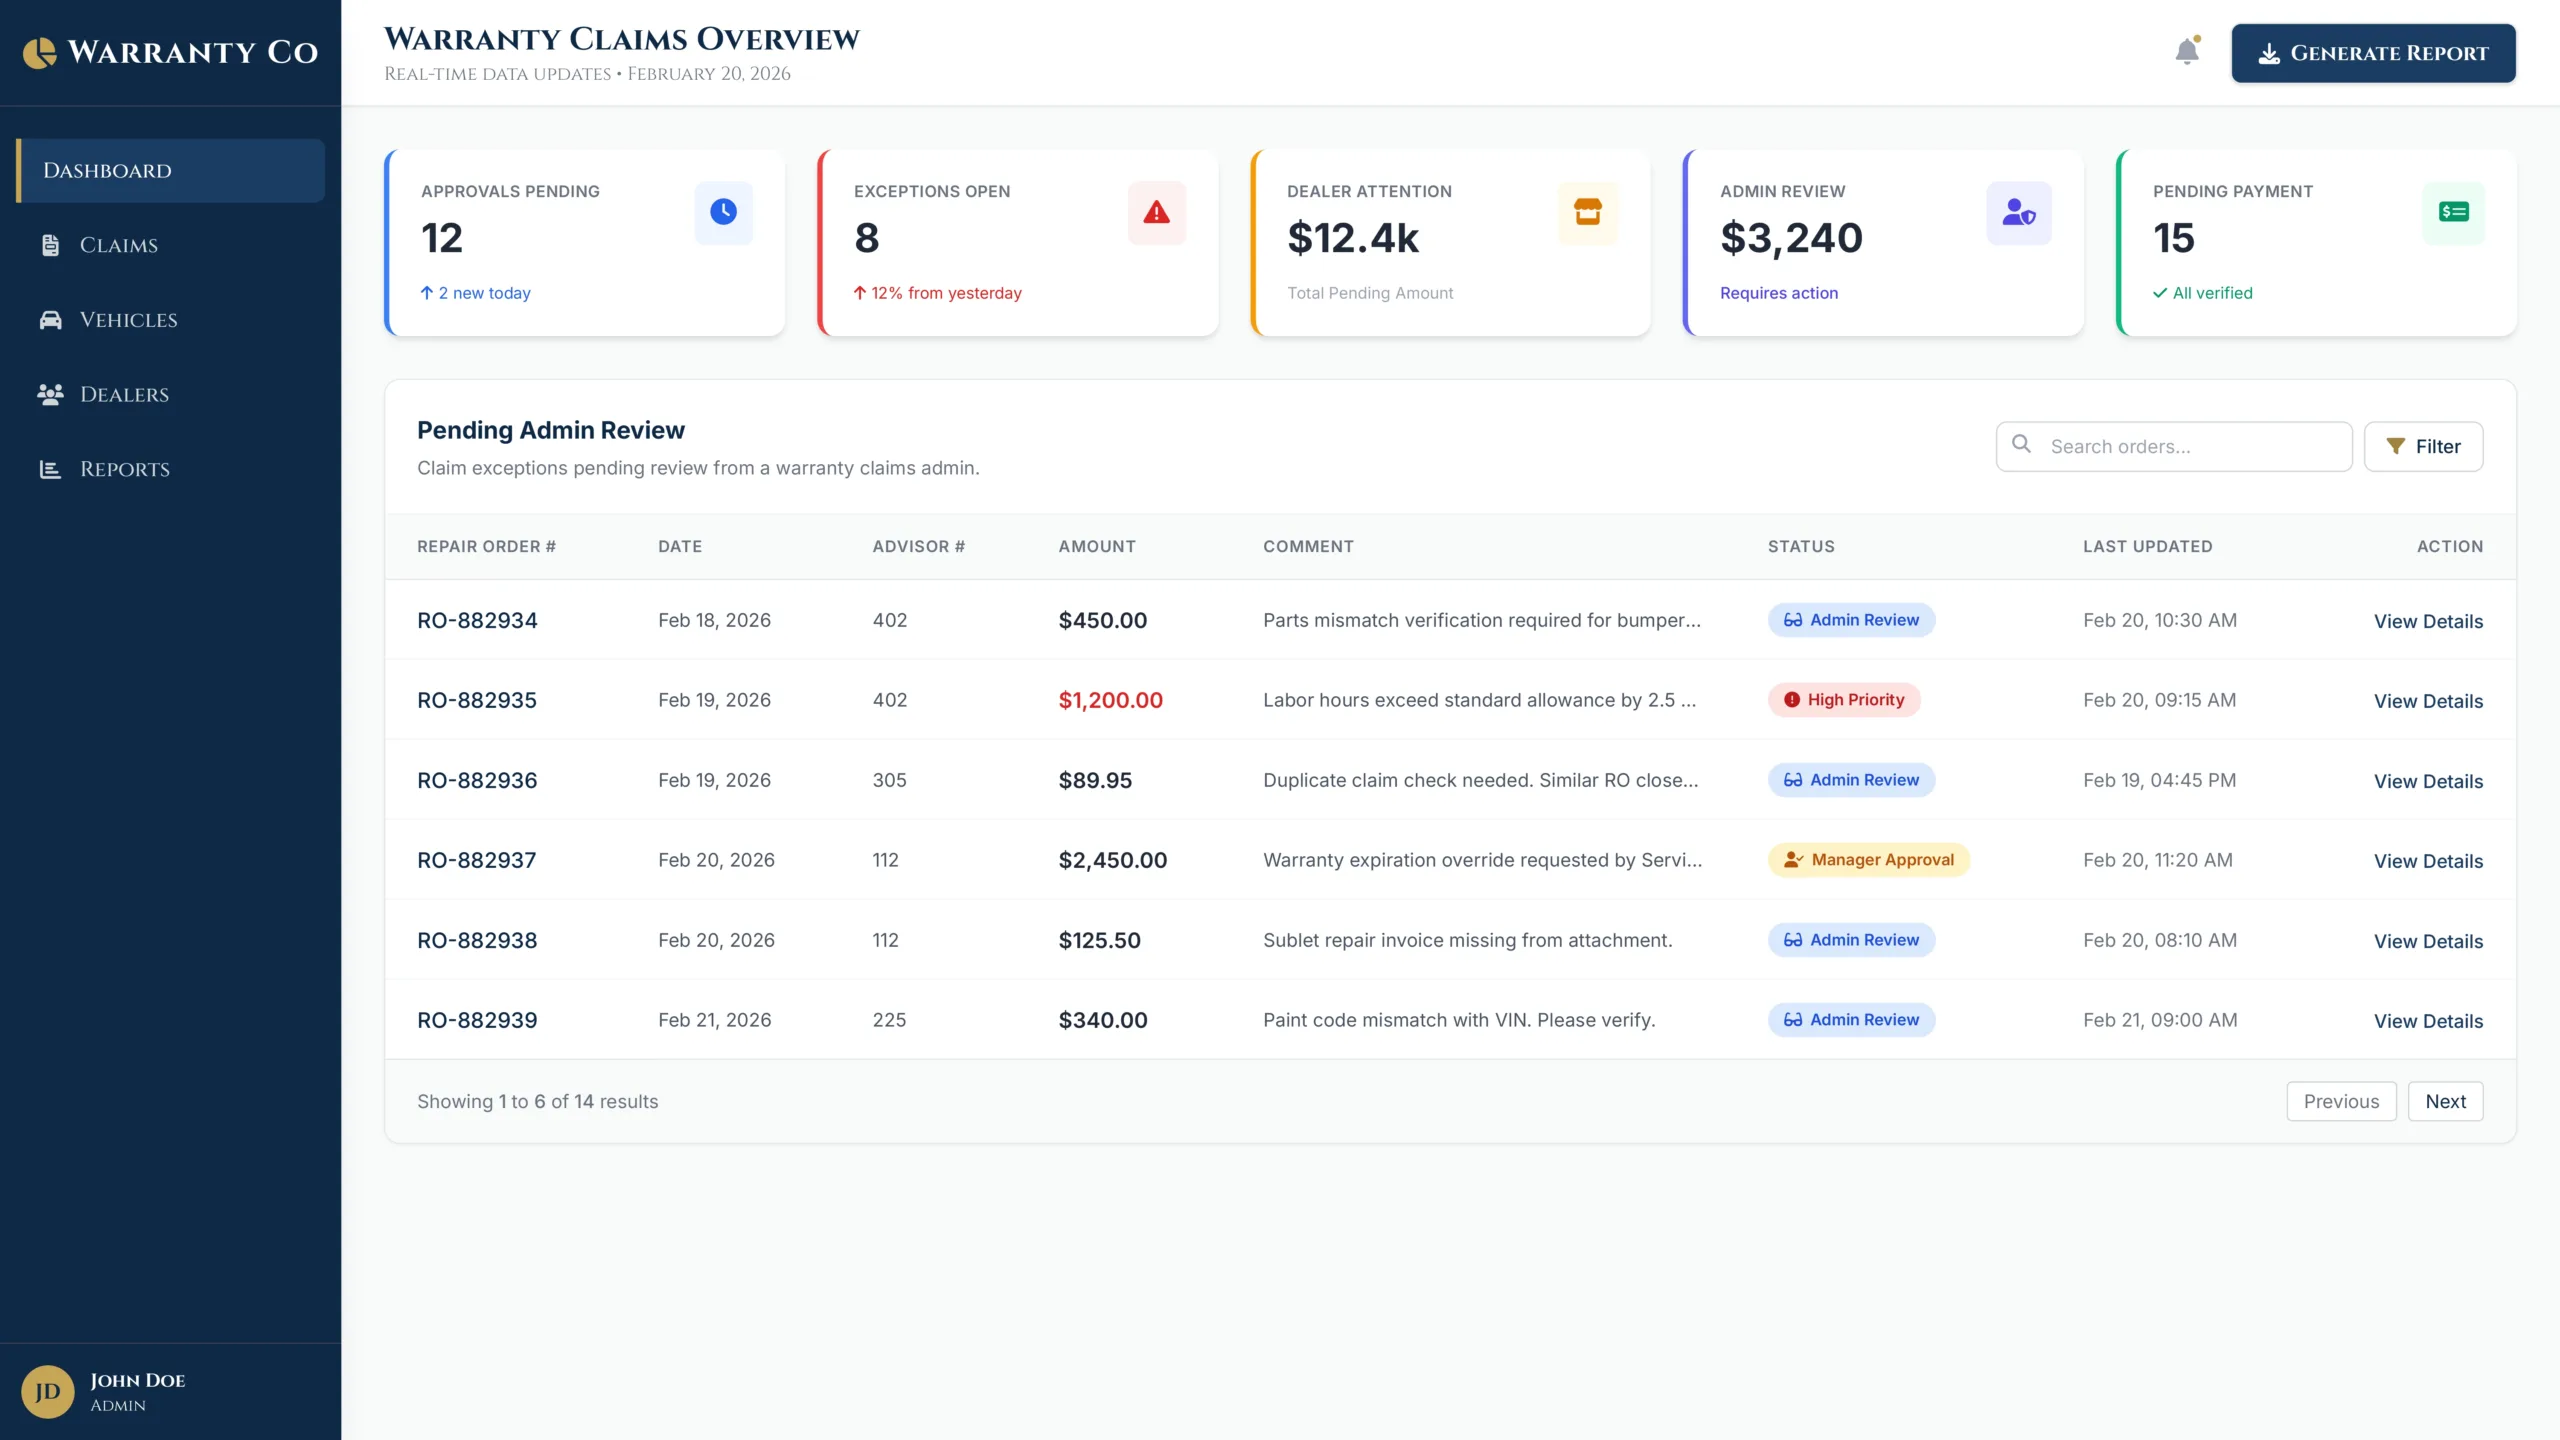Go to Next page of results

point(2445,1101)
